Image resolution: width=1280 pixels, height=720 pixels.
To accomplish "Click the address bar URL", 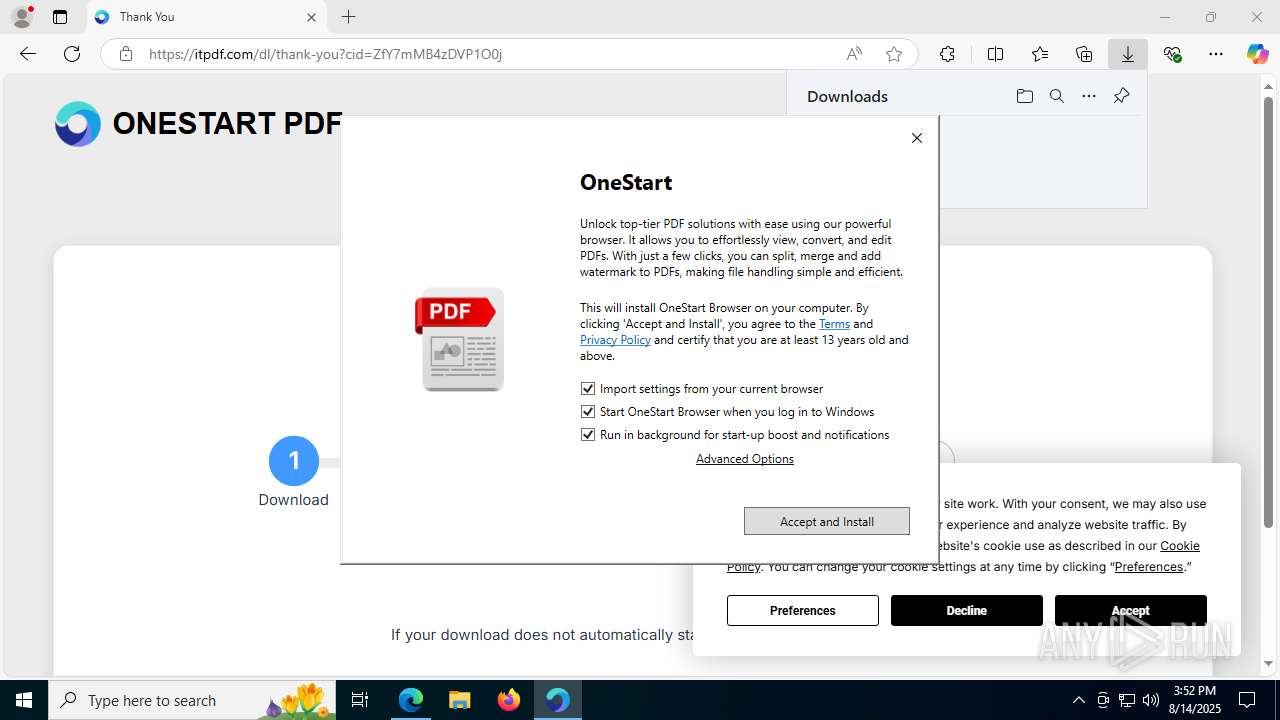I will pyautogui.click(x=325, y=54).
